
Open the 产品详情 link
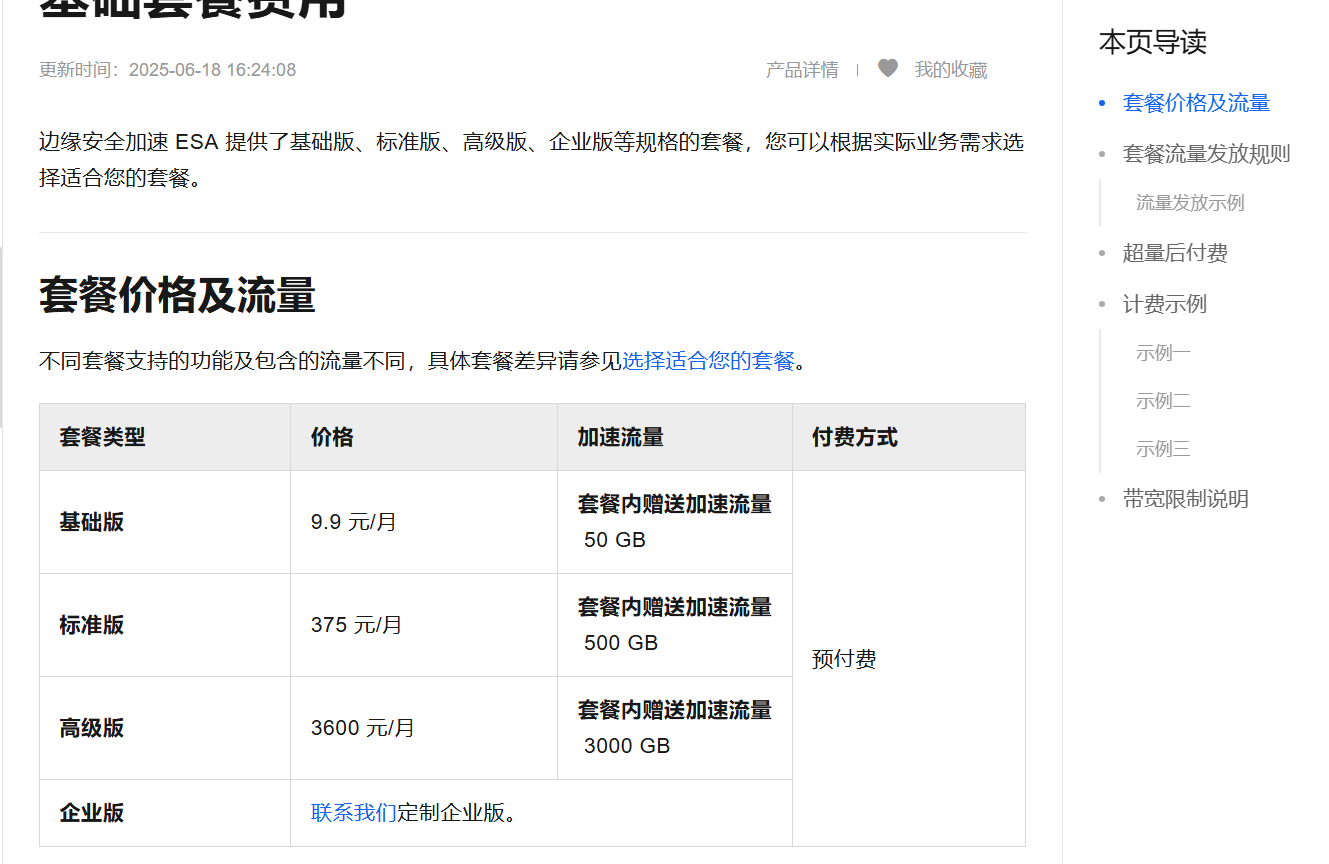click(801, 70)
